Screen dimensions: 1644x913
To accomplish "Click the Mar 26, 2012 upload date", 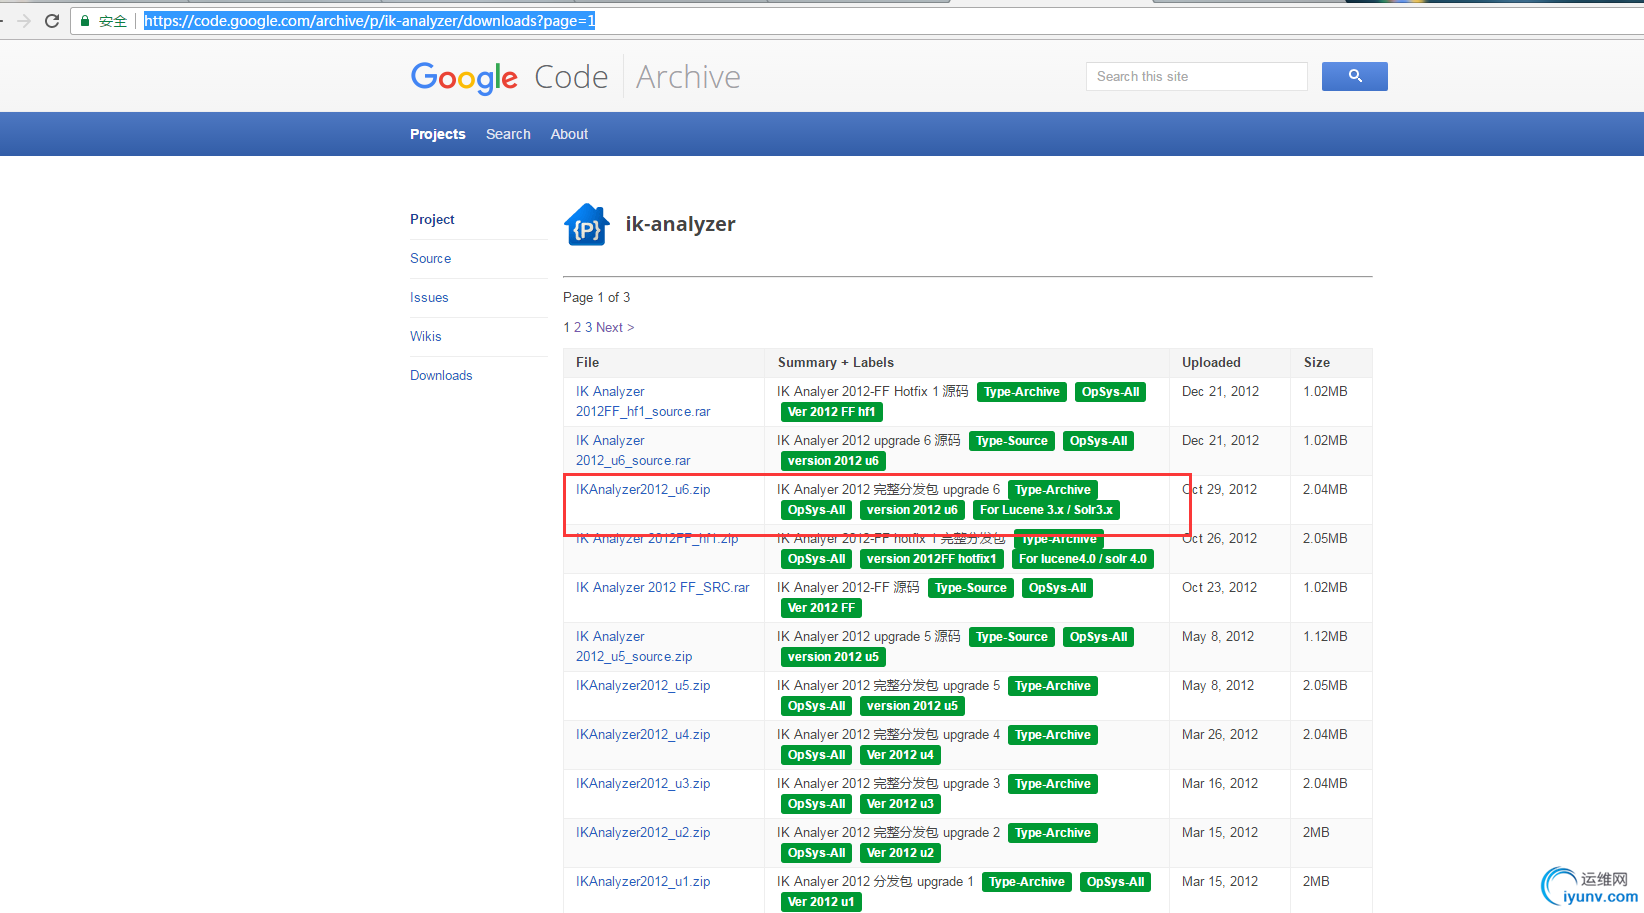I will tap(1220, 734).
